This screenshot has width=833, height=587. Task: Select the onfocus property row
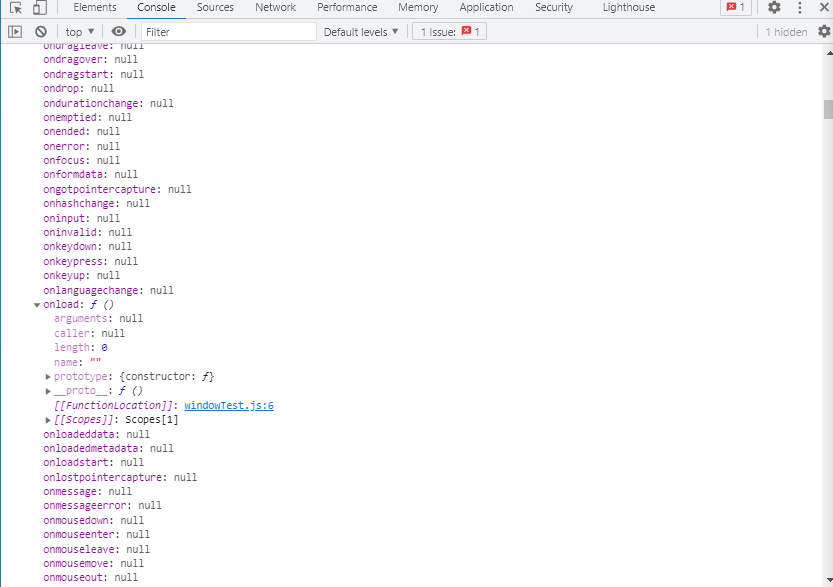pyautogui.click(x=82, y=160)
